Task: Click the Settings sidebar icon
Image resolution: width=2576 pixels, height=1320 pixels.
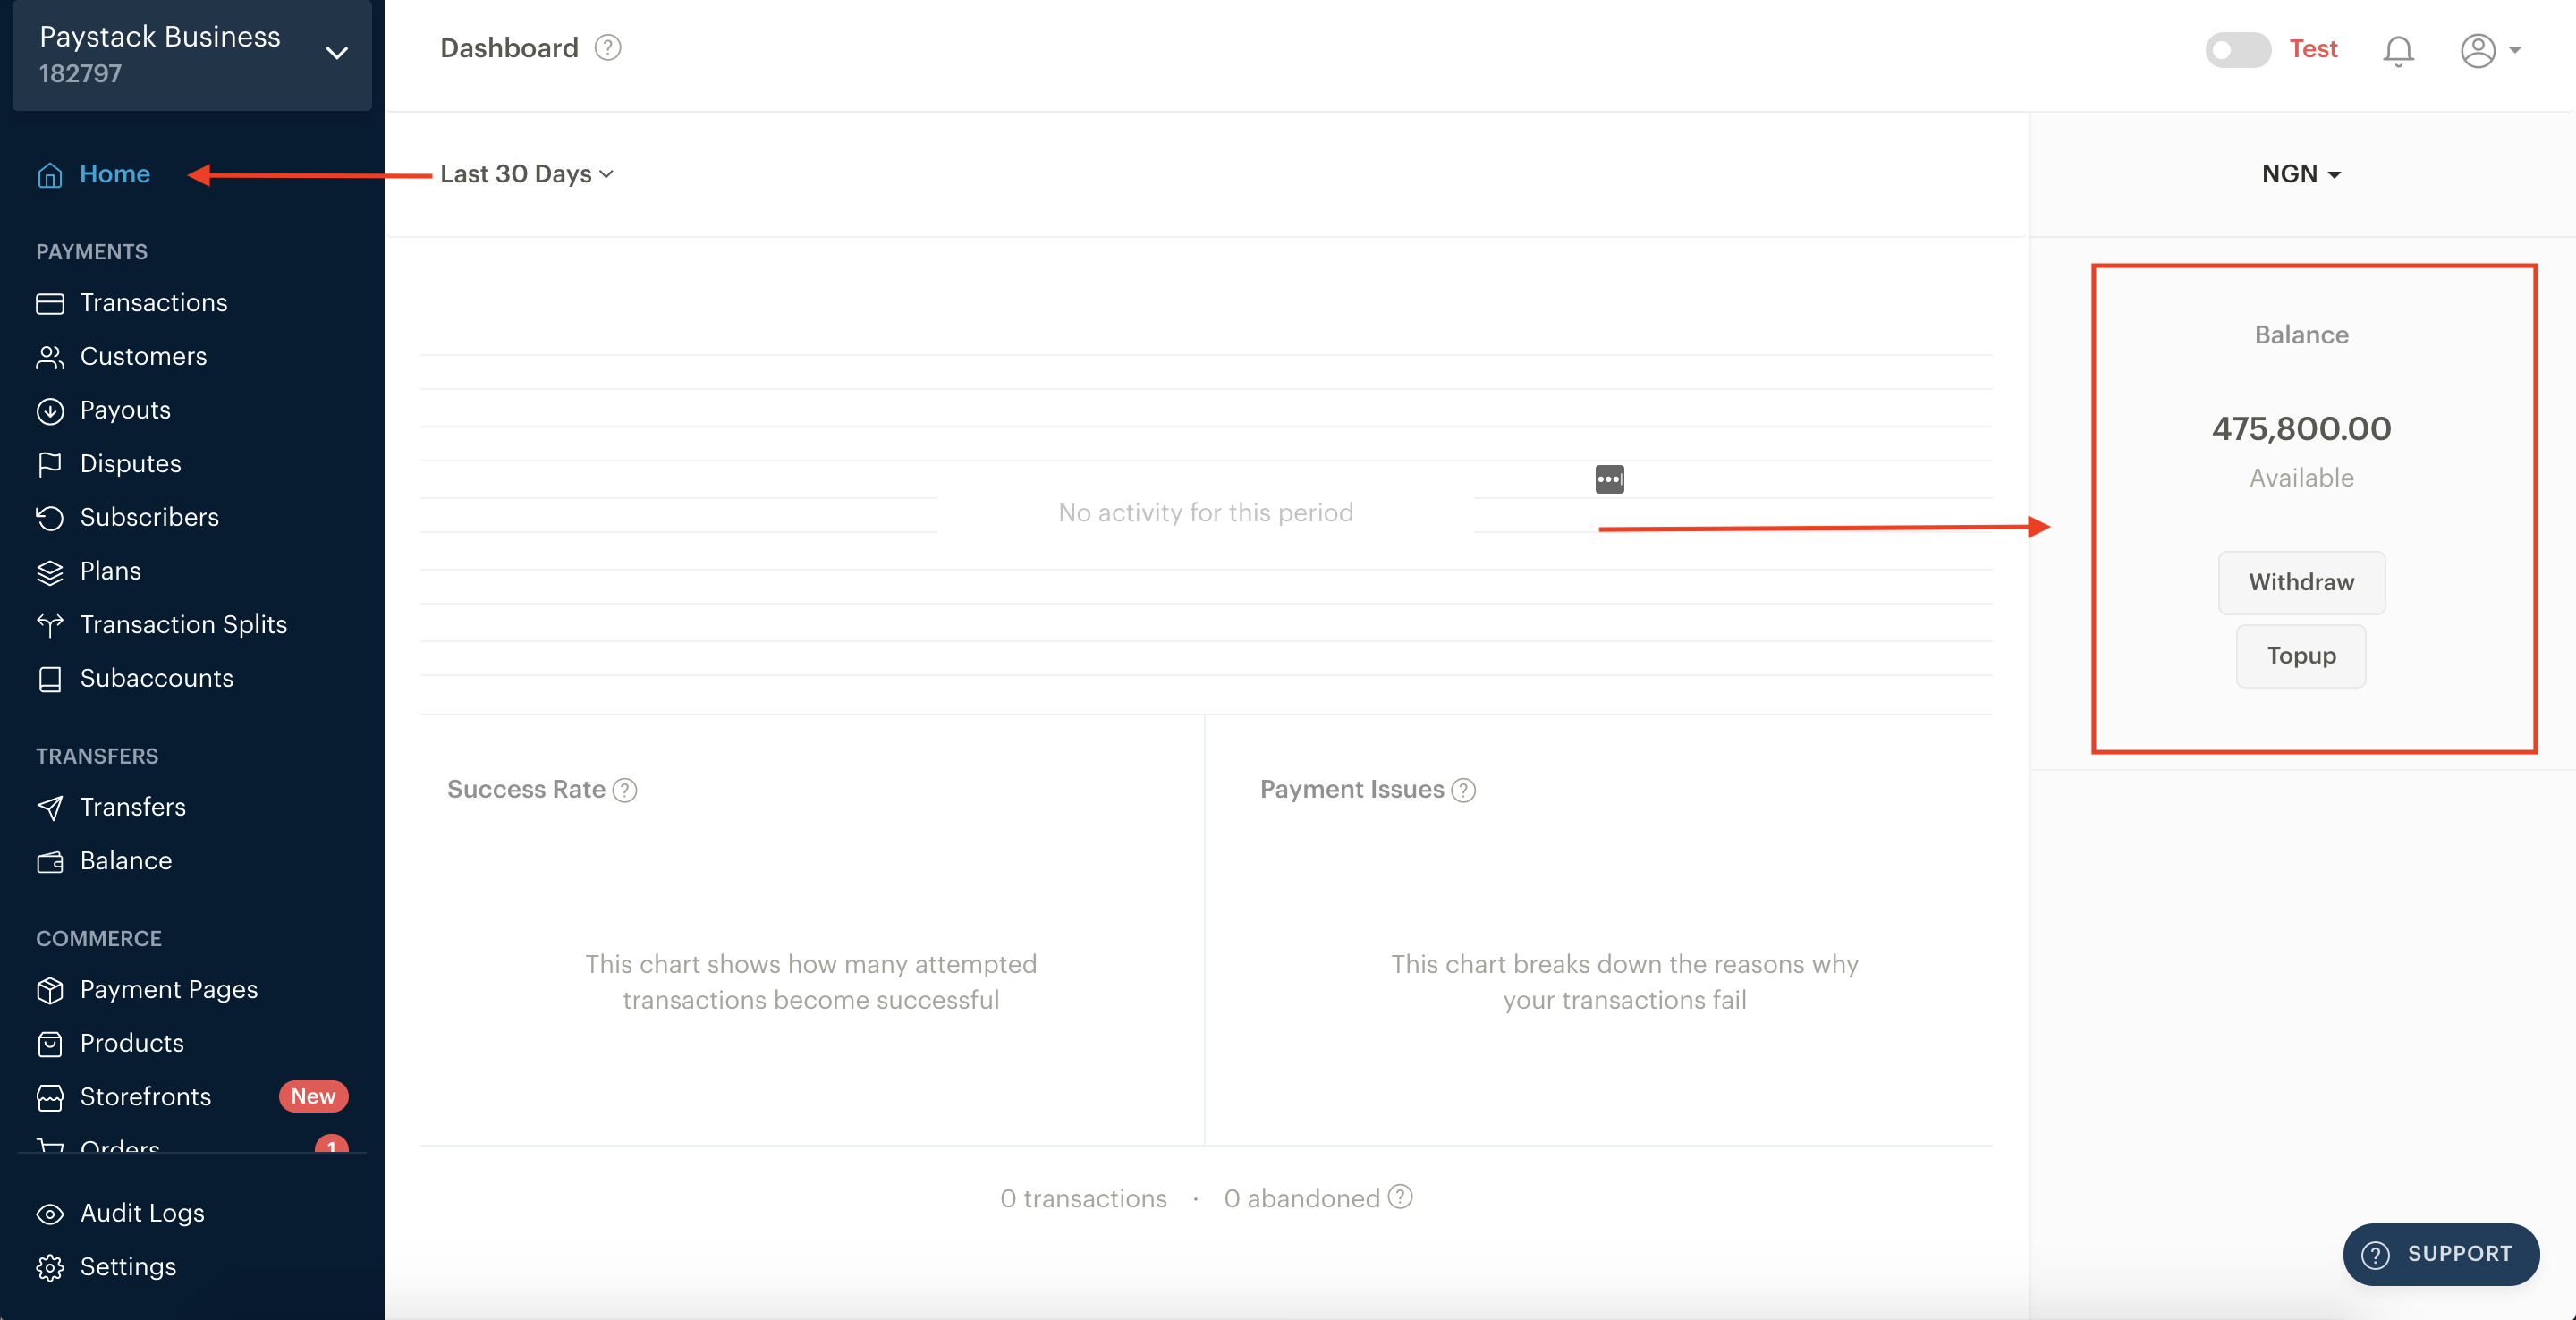Action: [x=50, y=1265]
